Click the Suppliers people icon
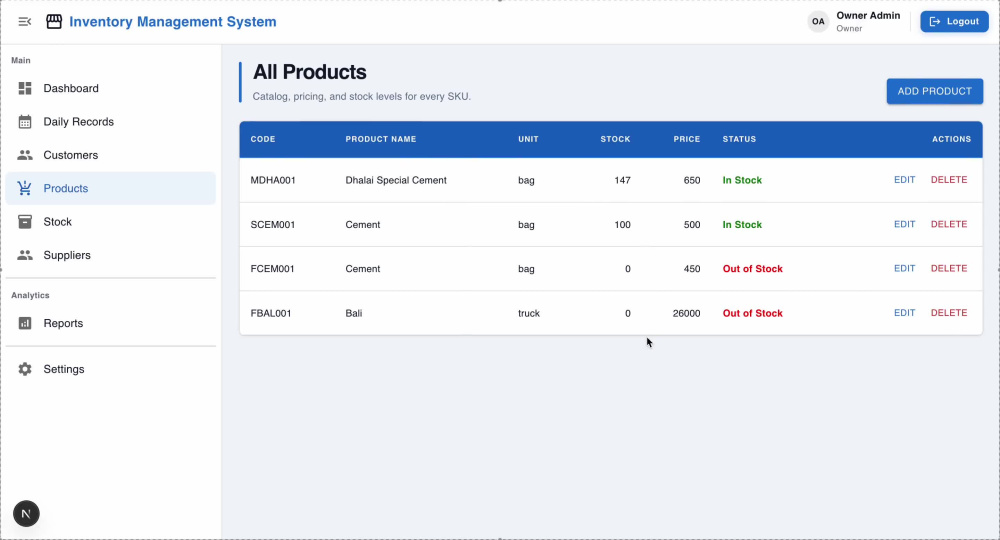Screen dimensions: 1000x540 point(25,255)
